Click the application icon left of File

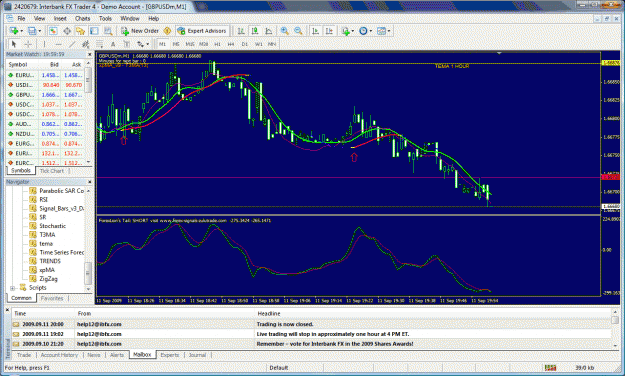coord(10,18)
